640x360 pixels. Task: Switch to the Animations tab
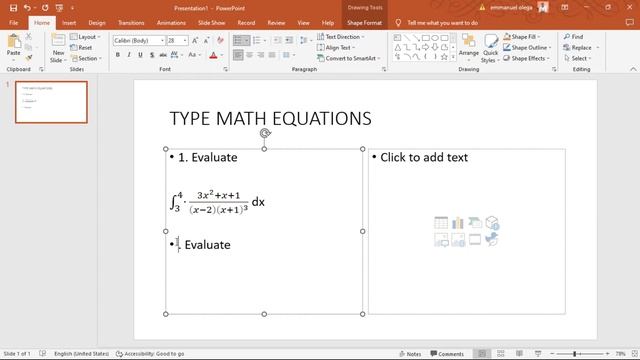171,23
